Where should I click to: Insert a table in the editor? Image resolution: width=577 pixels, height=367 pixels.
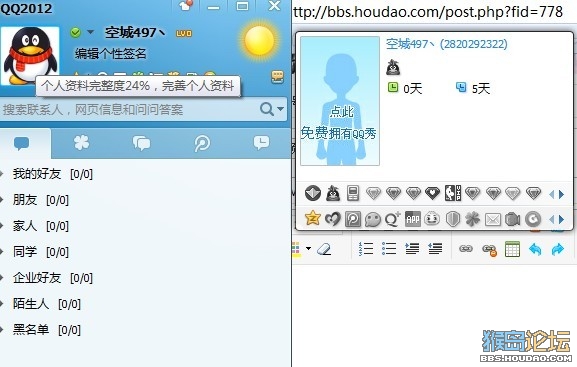coord(512,249)
